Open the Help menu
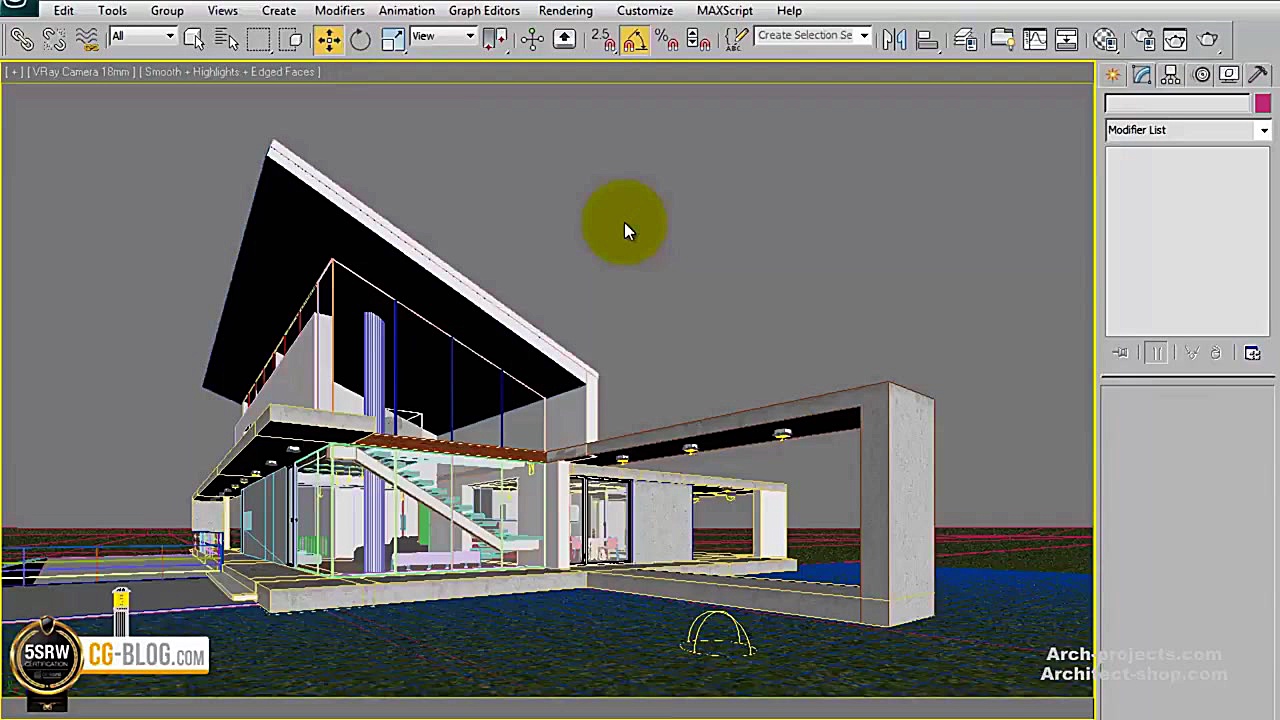 pyautogui.click(x=789, y=10)
